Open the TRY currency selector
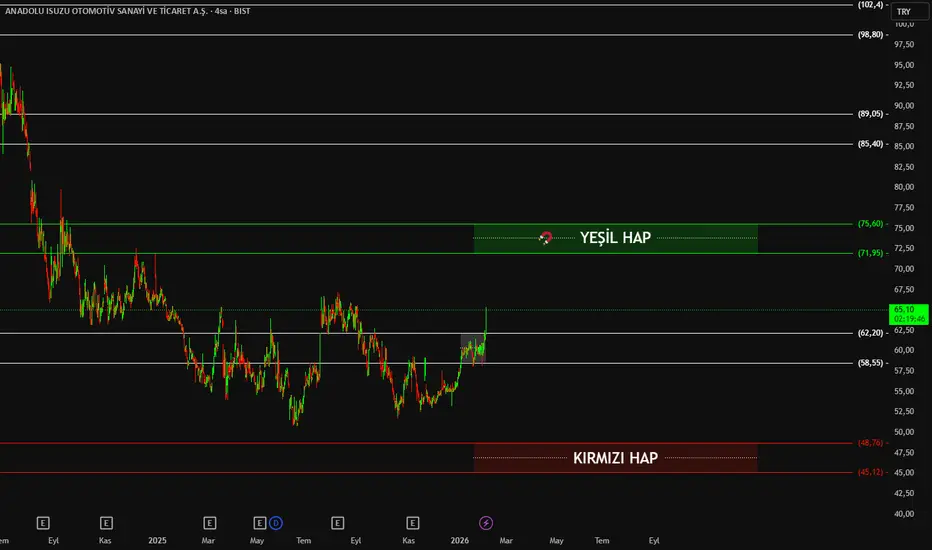932x550 pixels. [909, 11]
